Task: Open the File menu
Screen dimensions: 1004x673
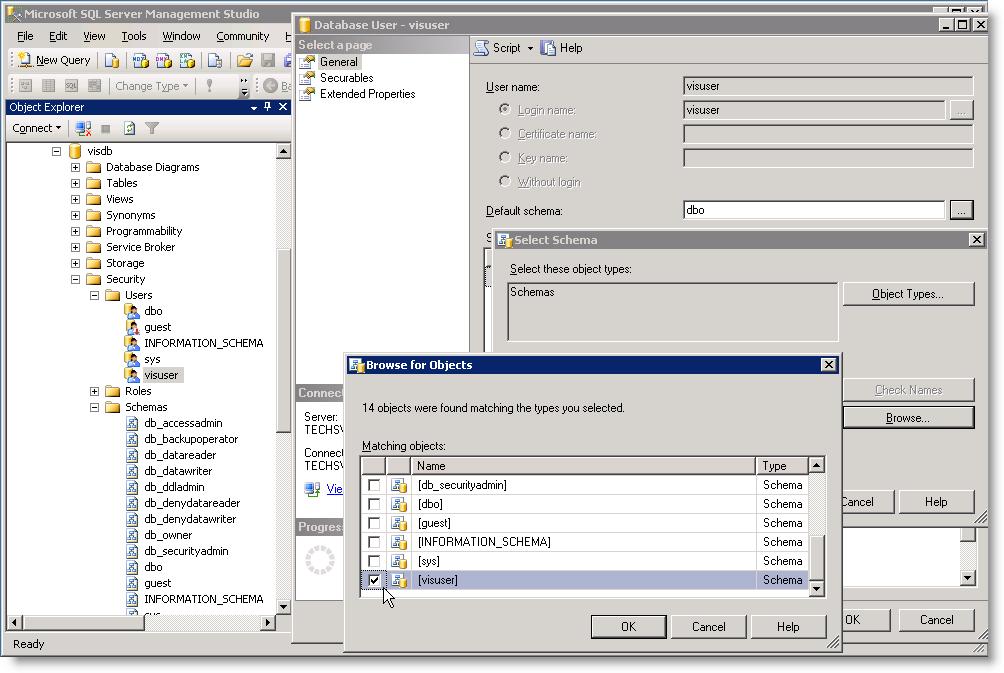Action: click(x=25, y=36)
